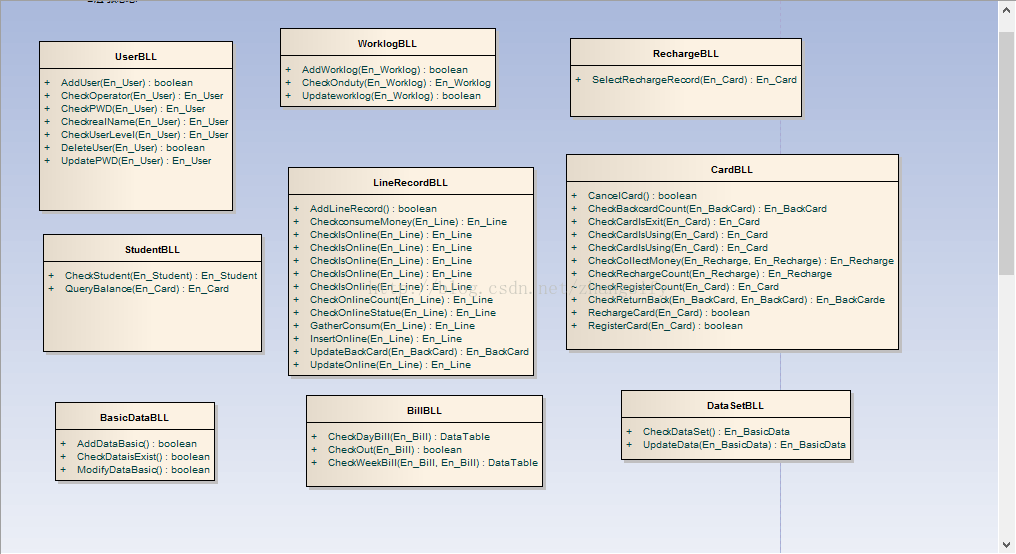Click CheckDataisExist() : boolean

click(143, 457)
